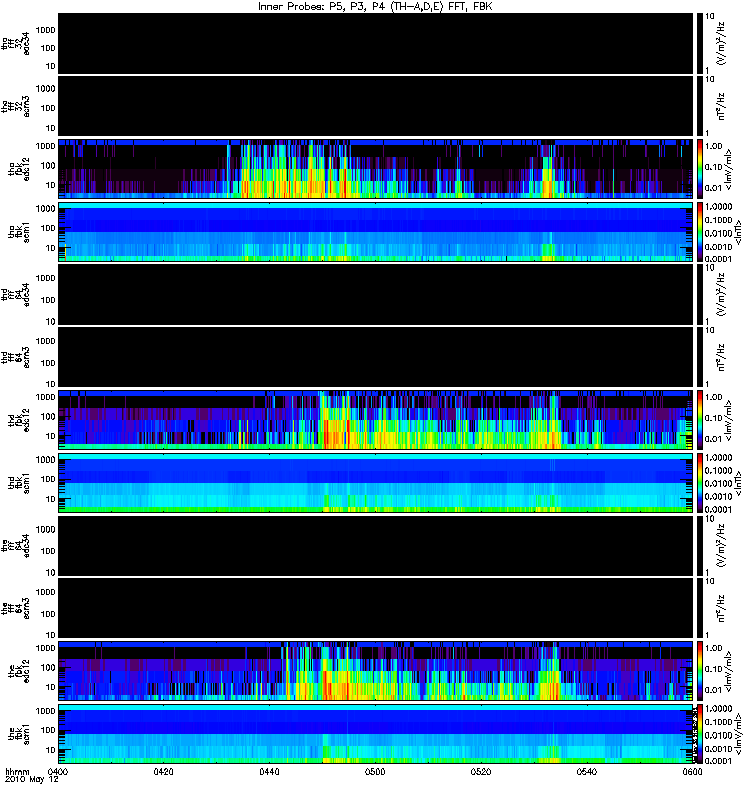The image size is (750, 800).
Task: Click the tha fbk scm1 rainbow color bar
Action: [699, 232]
